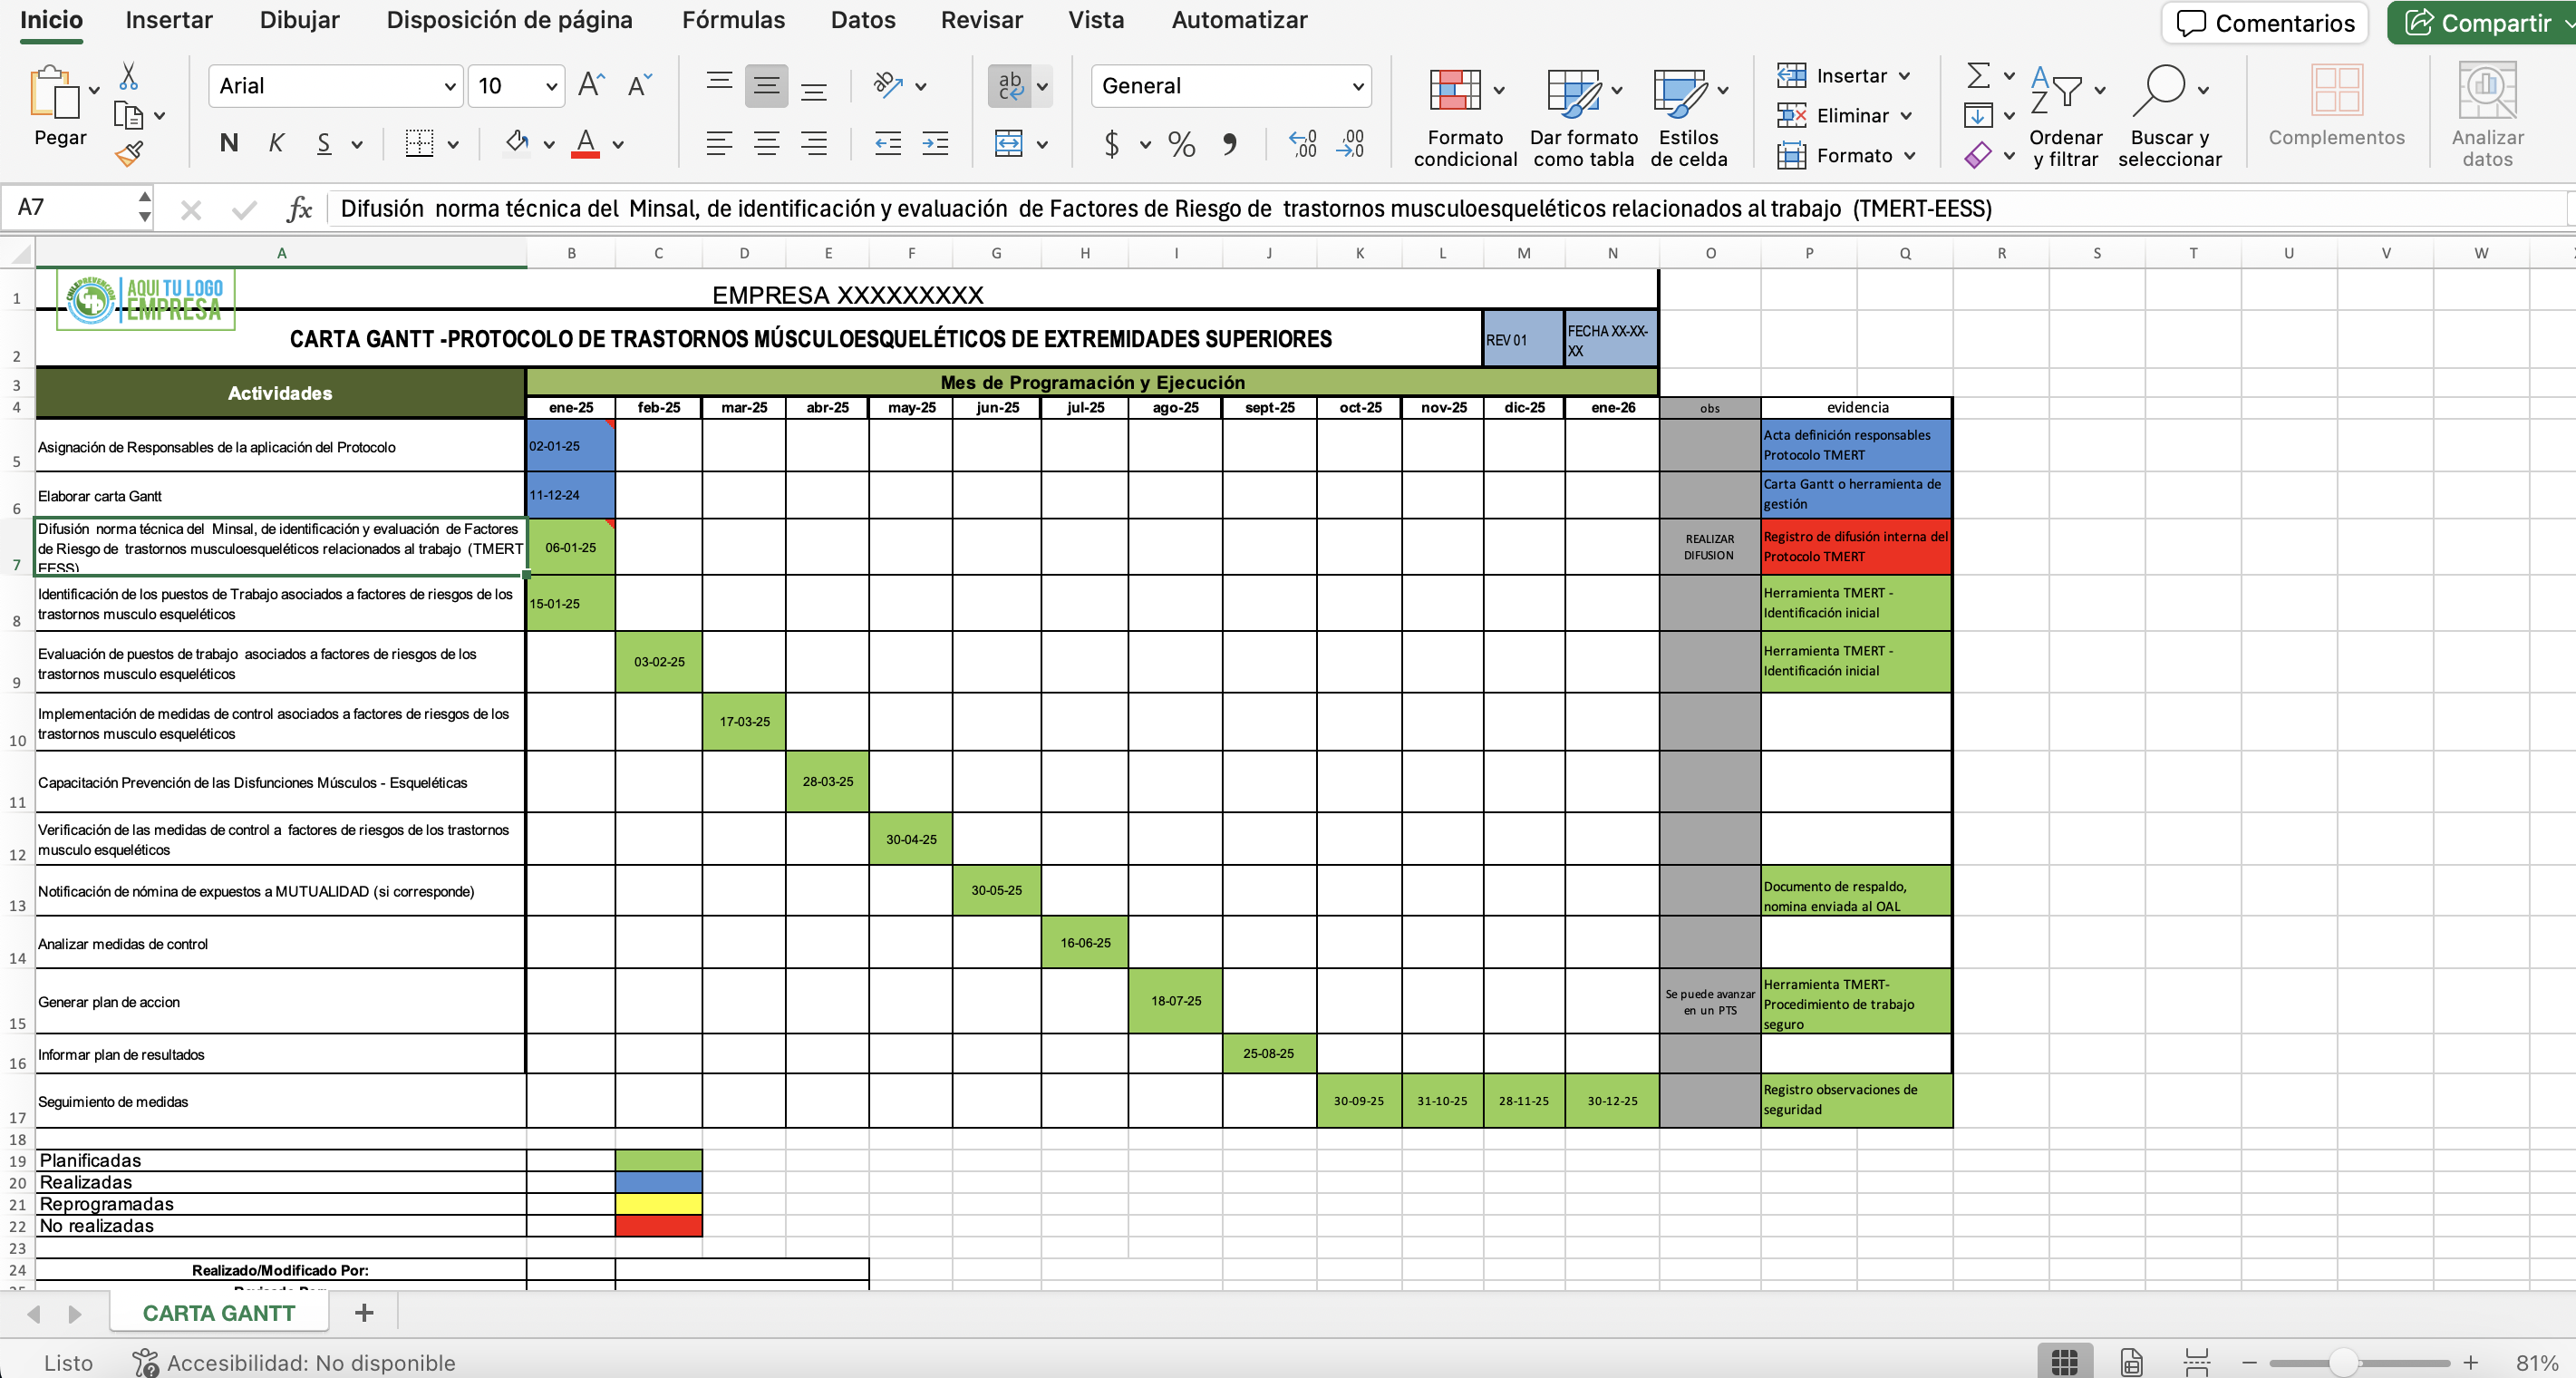Apply currency format with the $ icon
Image resolution: width=2576 pixels, height=1378 pixels.
pos(1113,144)
